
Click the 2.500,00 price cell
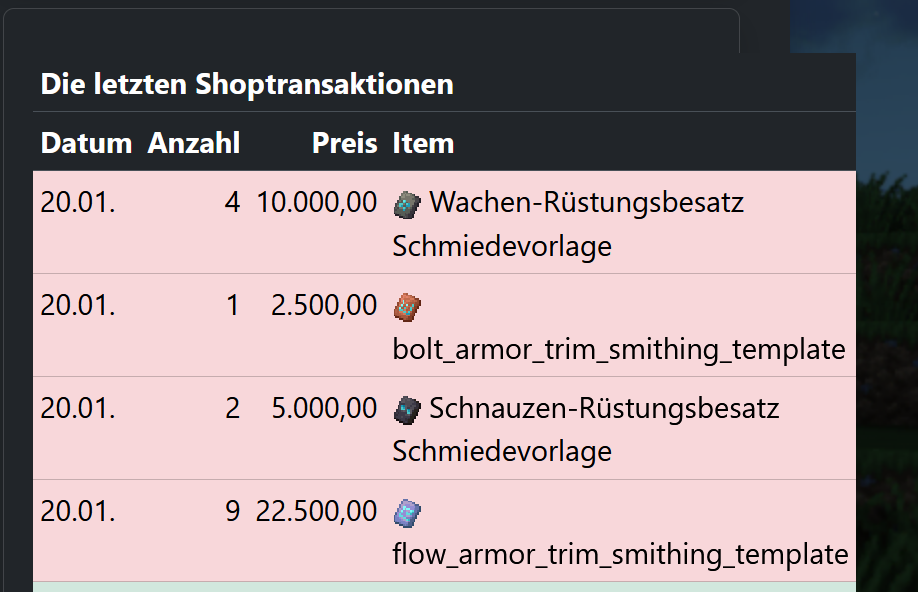point(324,306)
